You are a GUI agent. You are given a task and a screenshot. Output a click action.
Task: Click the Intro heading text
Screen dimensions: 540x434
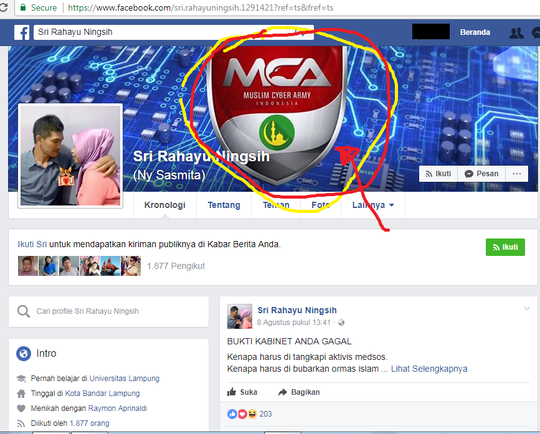point(46,354)
